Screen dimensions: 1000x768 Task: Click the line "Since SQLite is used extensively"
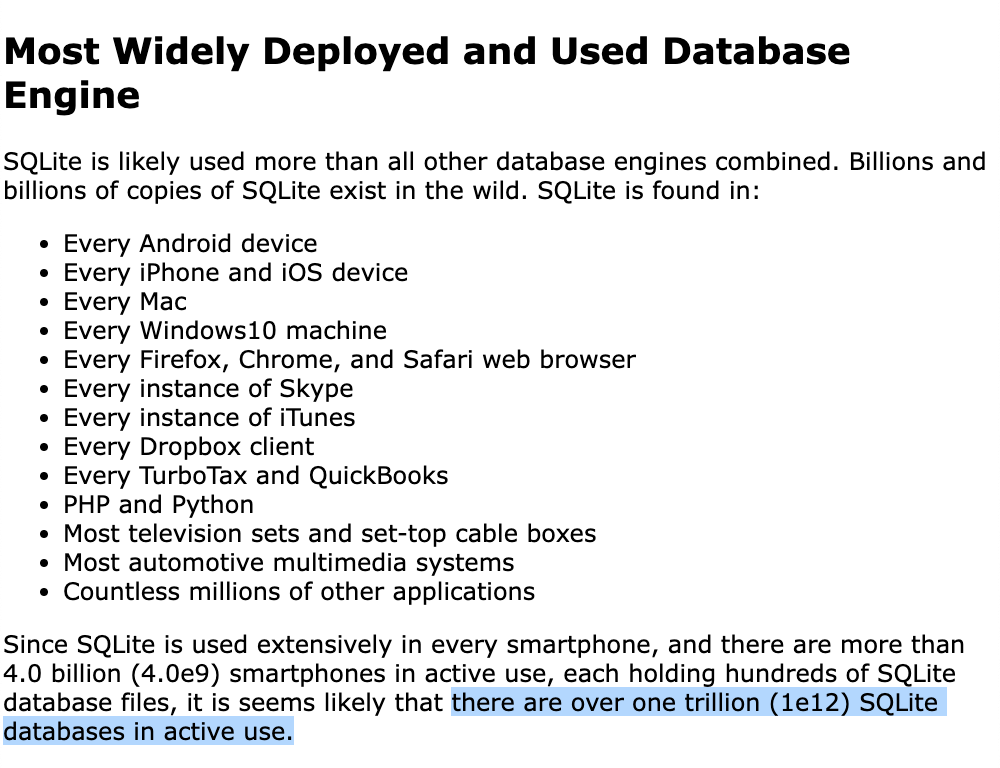pyautogui.click(x=484, y=644)
